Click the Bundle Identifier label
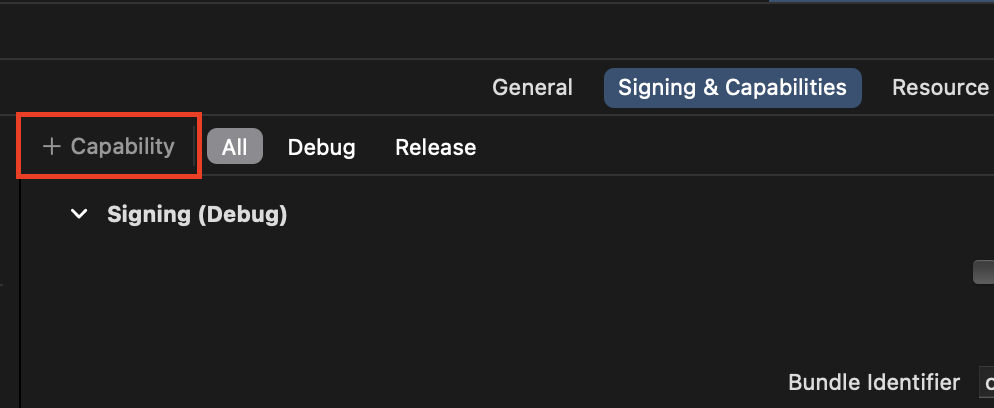 [x=874, y=382]
